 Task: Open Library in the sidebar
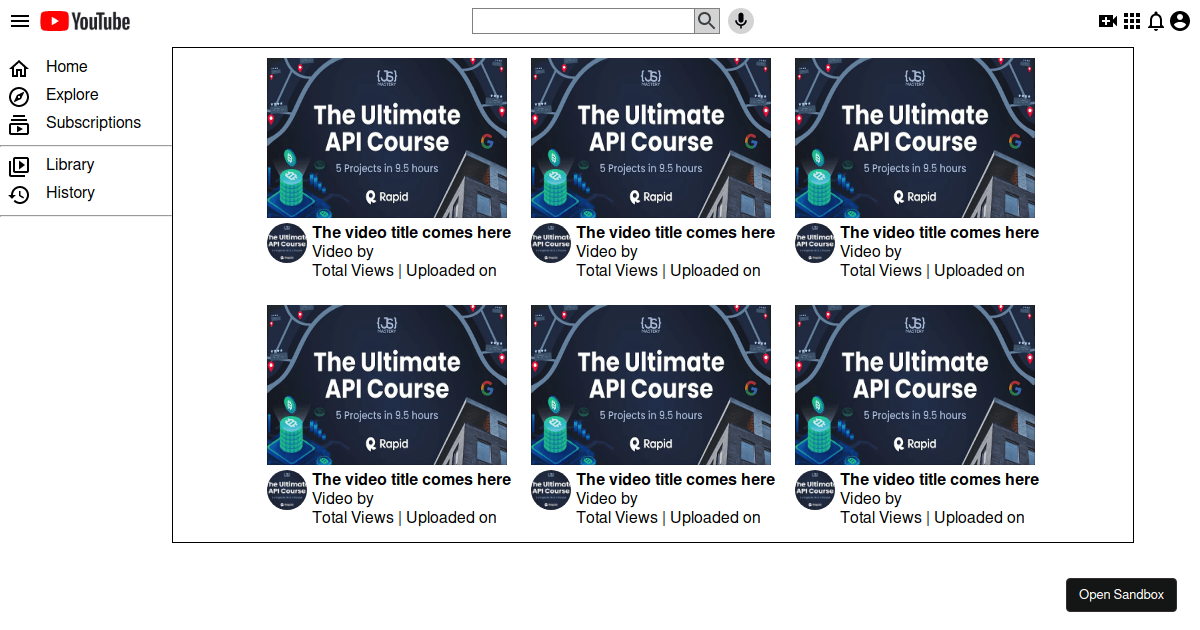click(70, 165)
